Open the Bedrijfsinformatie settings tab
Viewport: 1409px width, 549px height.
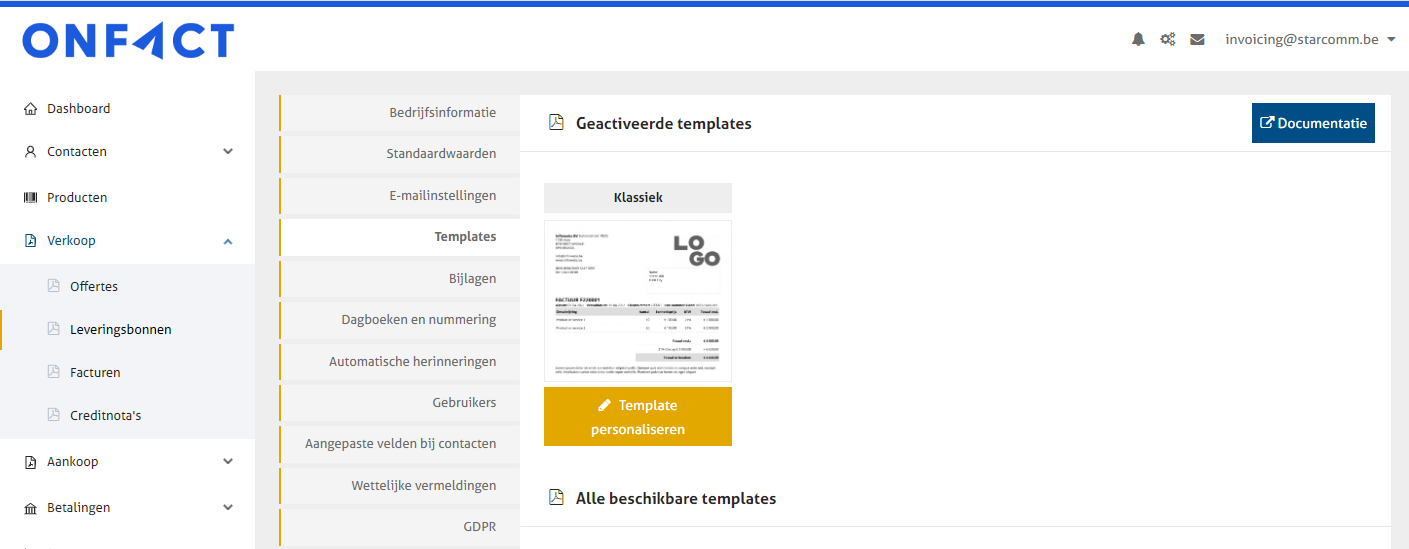(442, 113)
